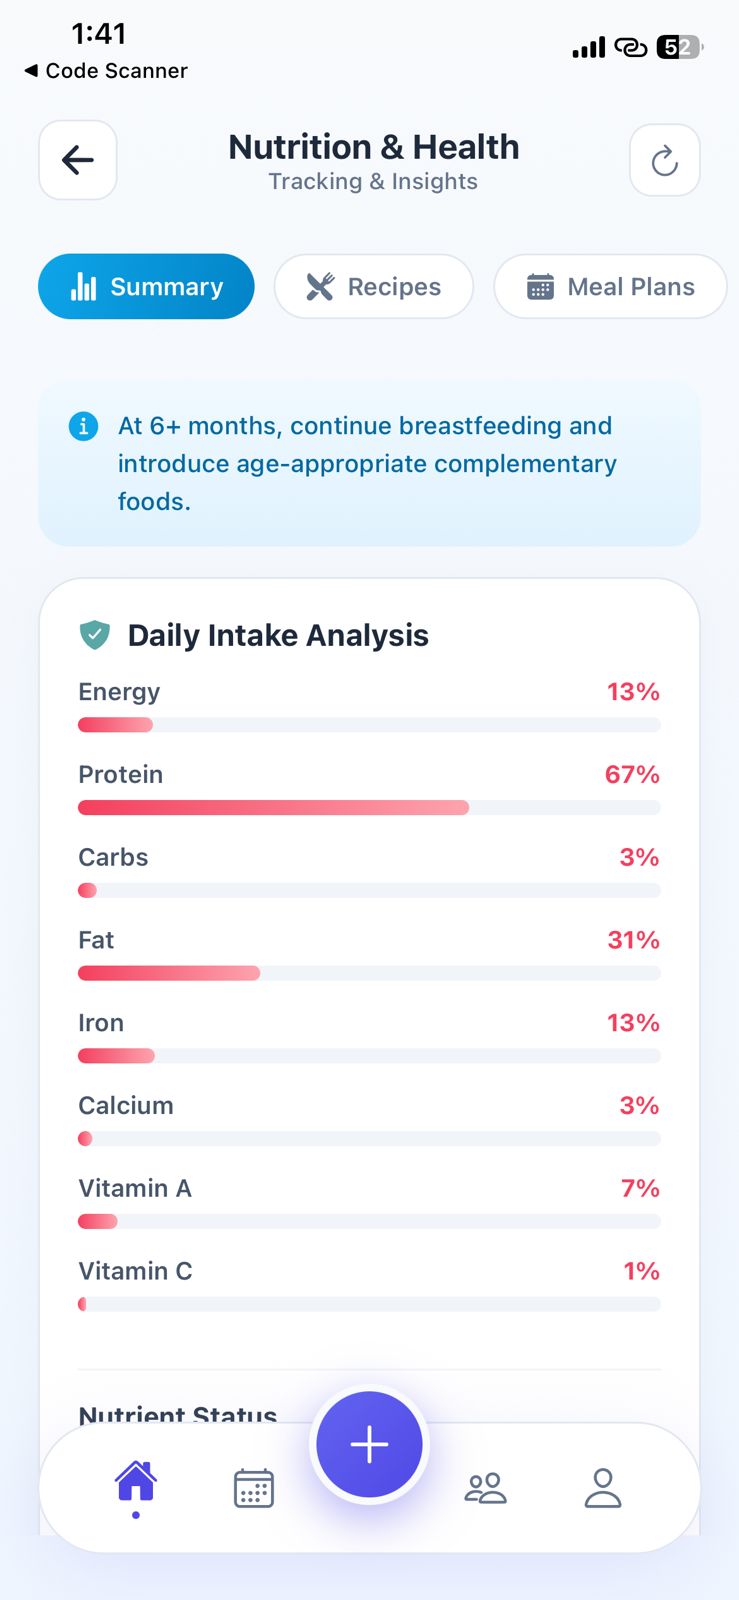Switch to the Recipes tab
Screen dimensions: 739x1600
(x=374, y=287)
